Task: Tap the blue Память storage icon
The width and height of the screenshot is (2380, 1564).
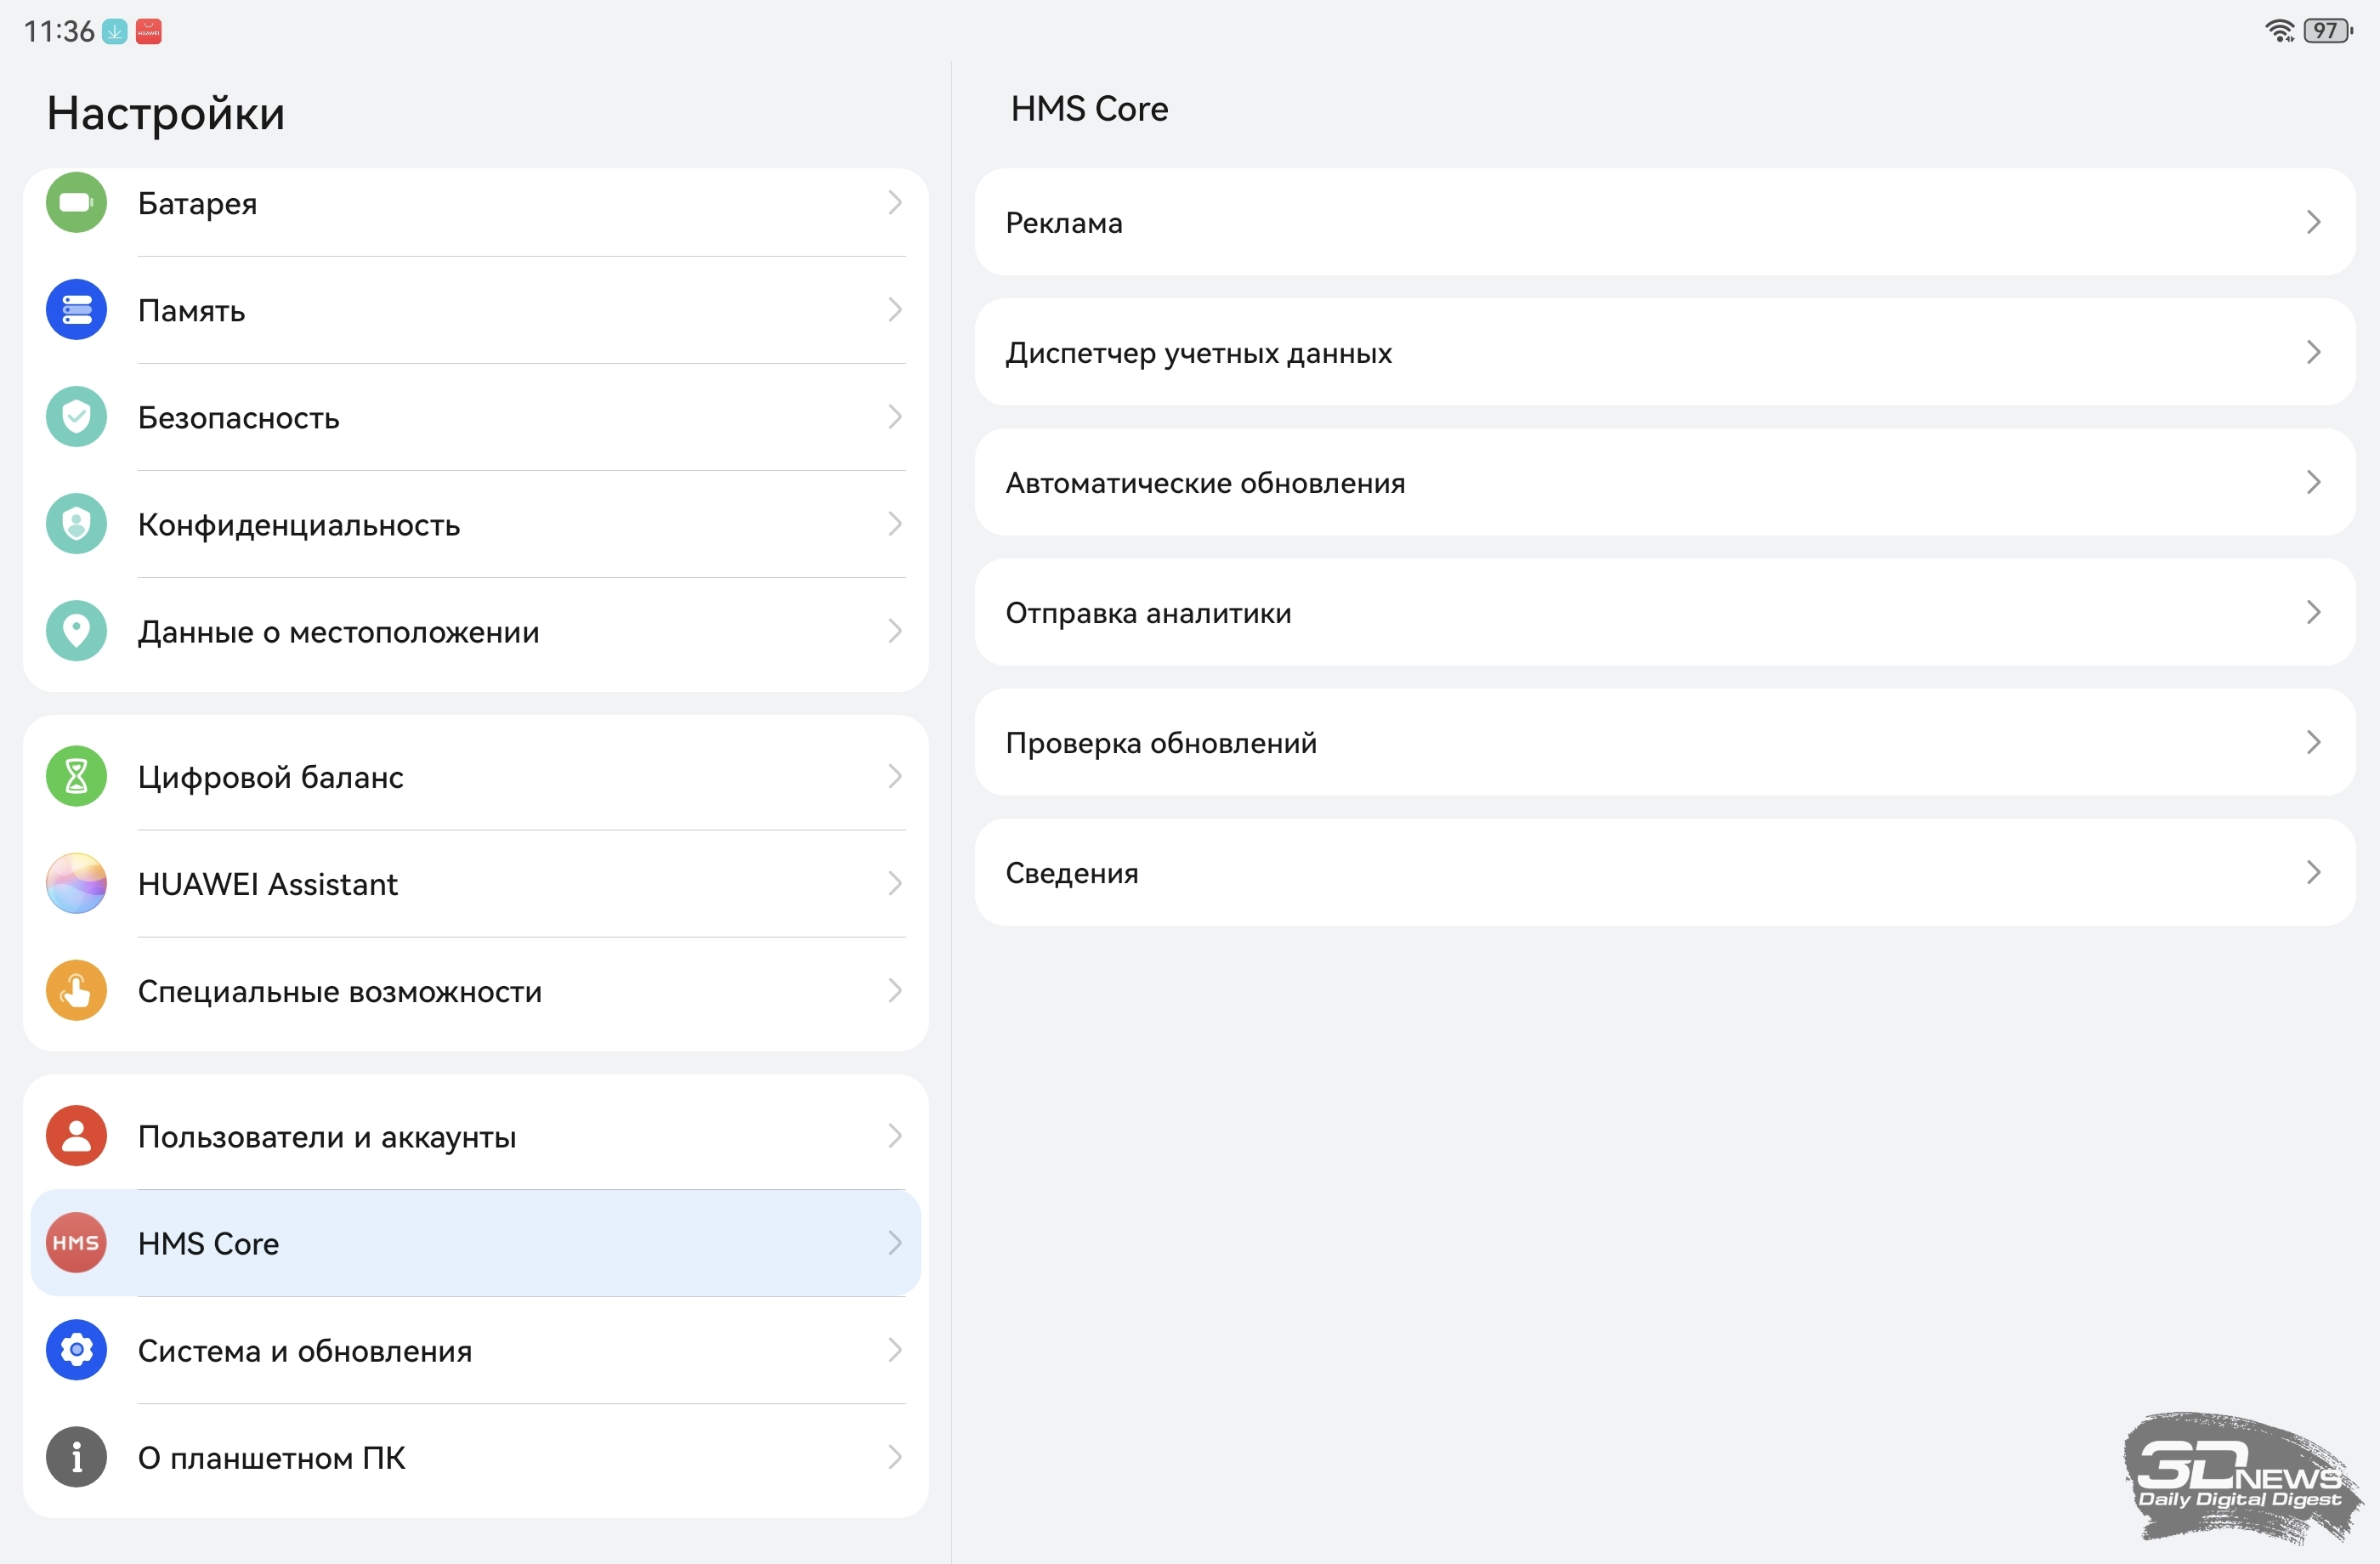Action: pyautogui.click(x=76, y=310)
